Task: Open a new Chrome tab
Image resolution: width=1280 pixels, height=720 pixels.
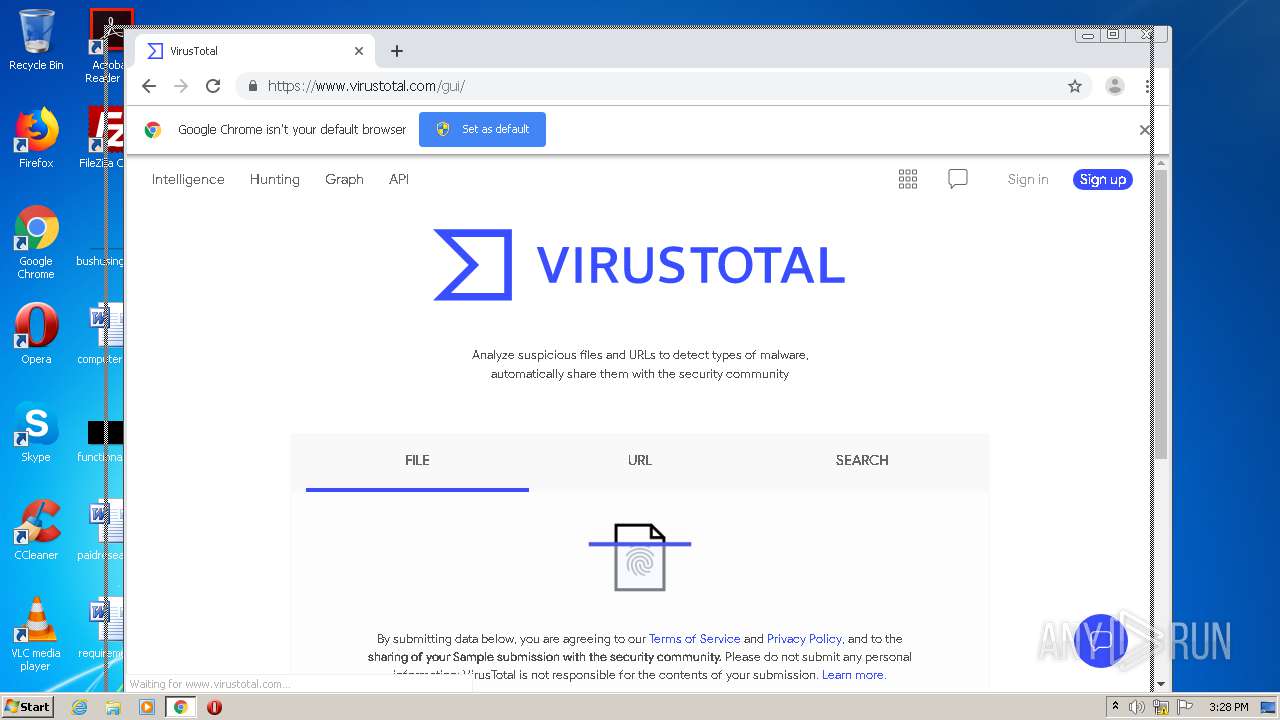Action: click(397, 51)
